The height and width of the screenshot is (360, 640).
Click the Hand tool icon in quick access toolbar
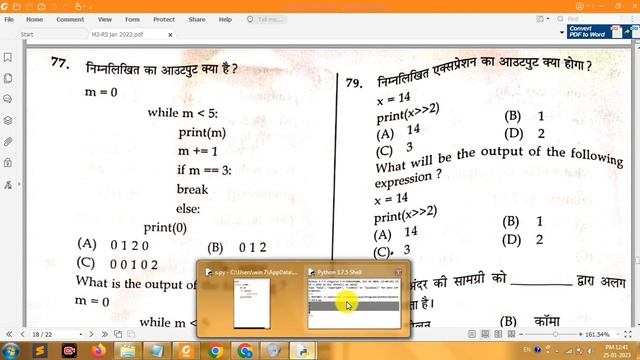pyautogui.click(x=78, y=7)
